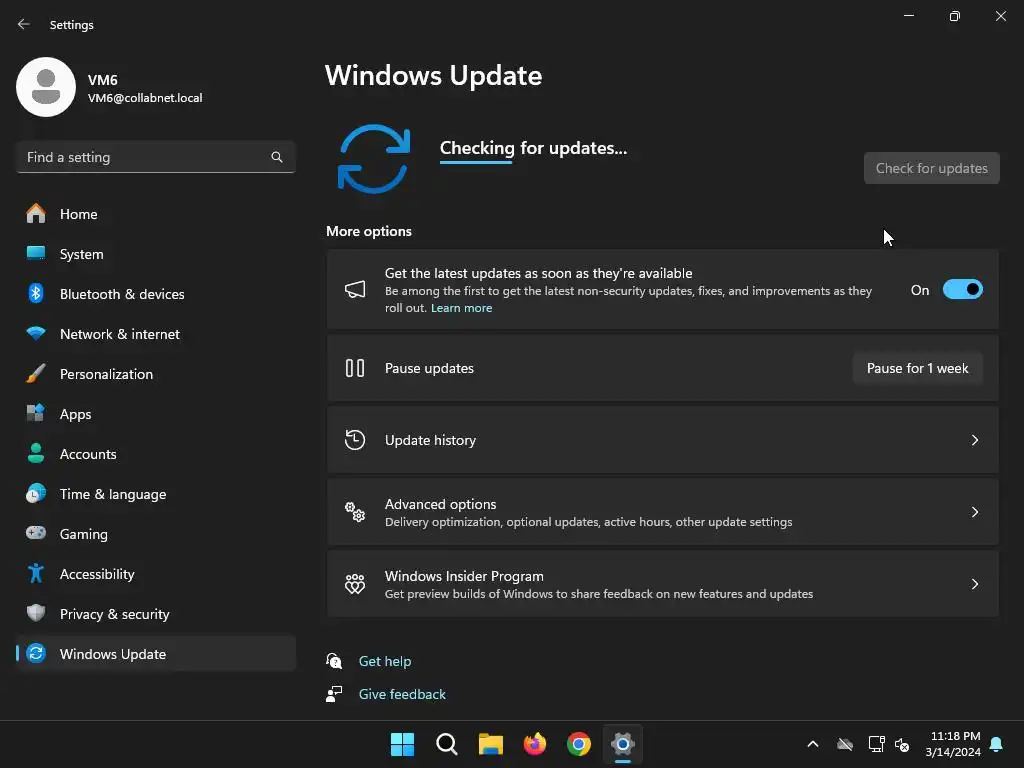Click the Give feedback link

tap(402, 694)
